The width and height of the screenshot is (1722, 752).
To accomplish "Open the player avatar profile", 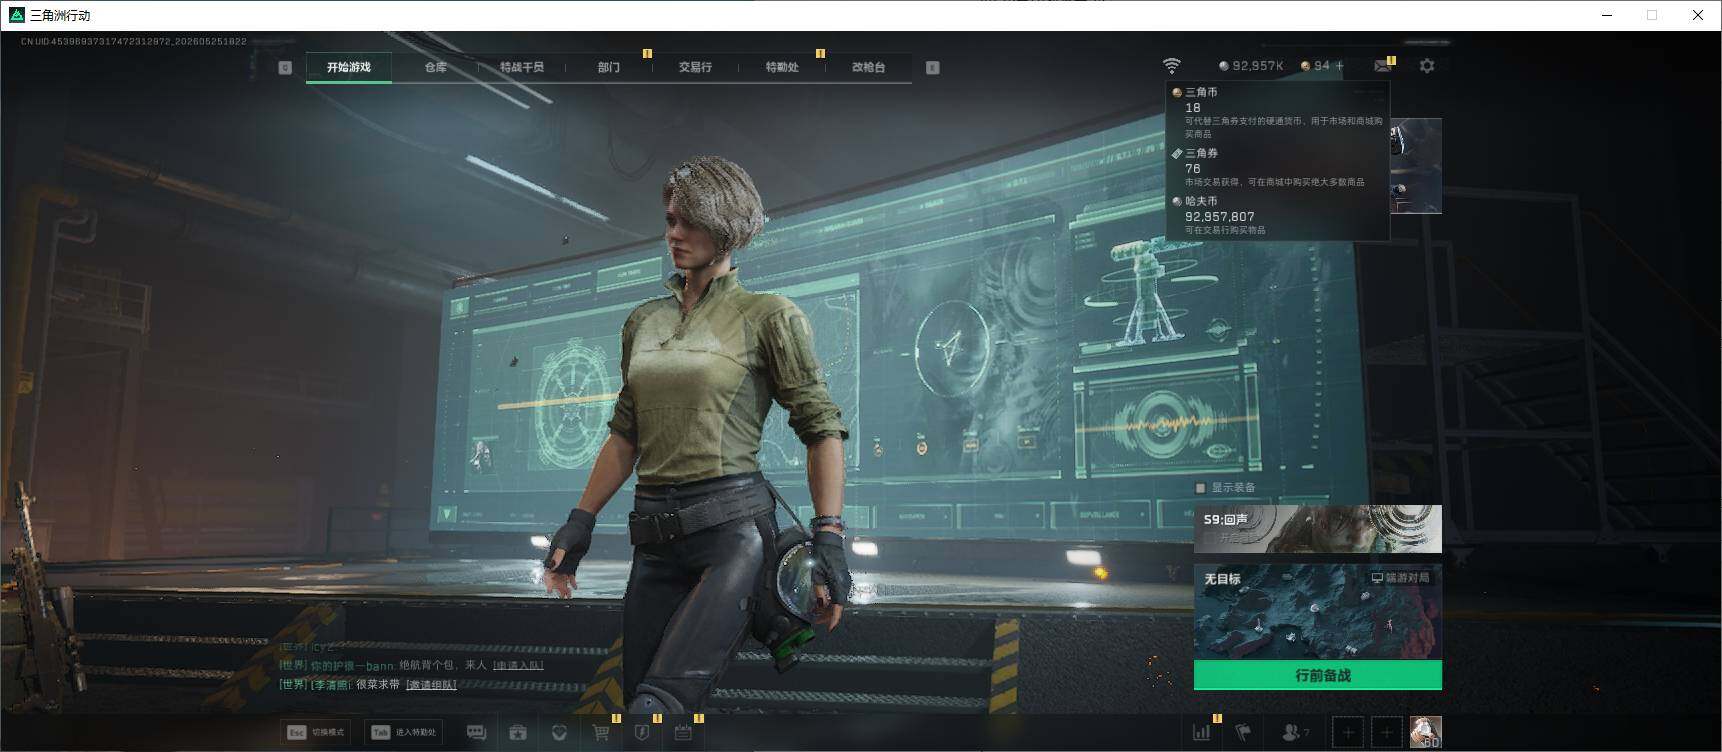I will (1425, 732).
